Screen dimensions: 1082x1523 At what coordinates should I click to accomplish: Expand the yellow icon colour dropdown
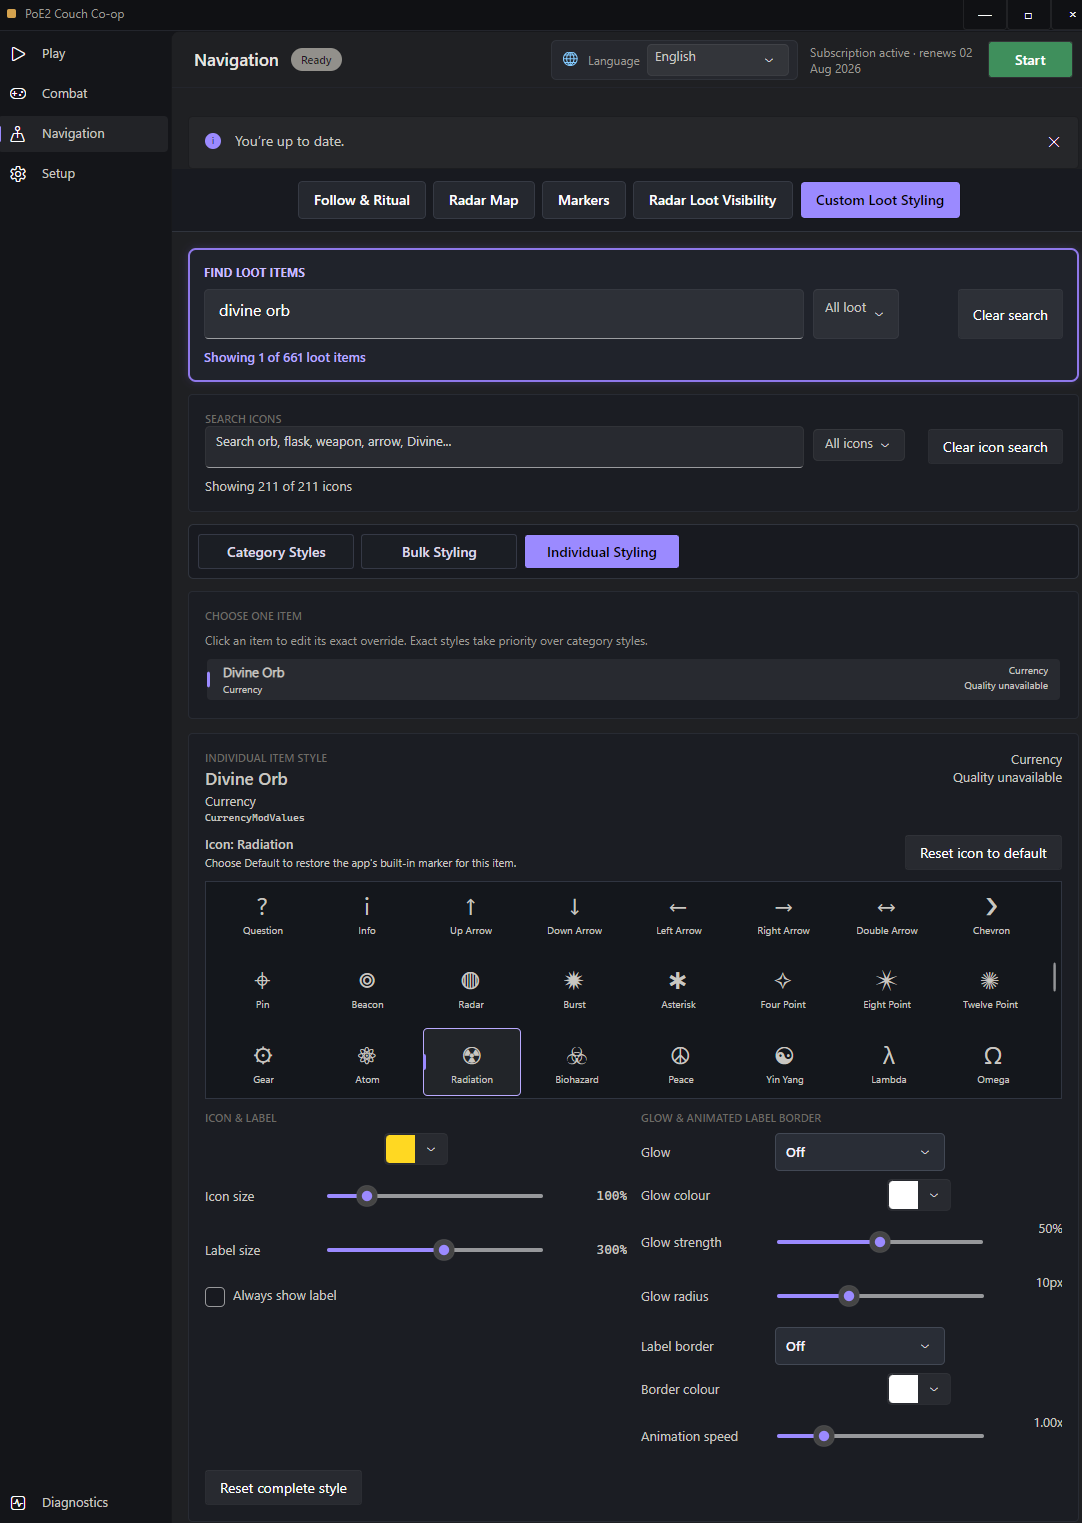pyautogui.click(x=431, y=1149)
